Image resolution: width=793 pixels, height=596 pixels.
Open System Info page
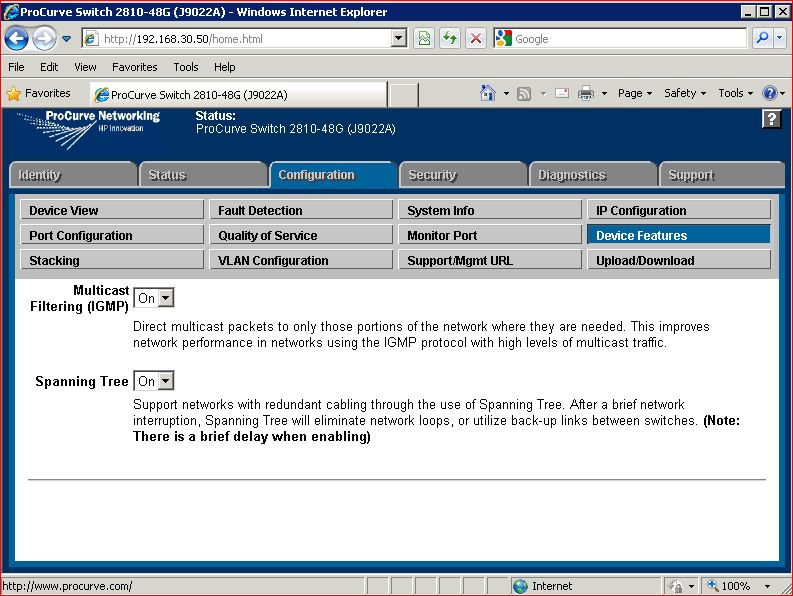tap(490, 210)
